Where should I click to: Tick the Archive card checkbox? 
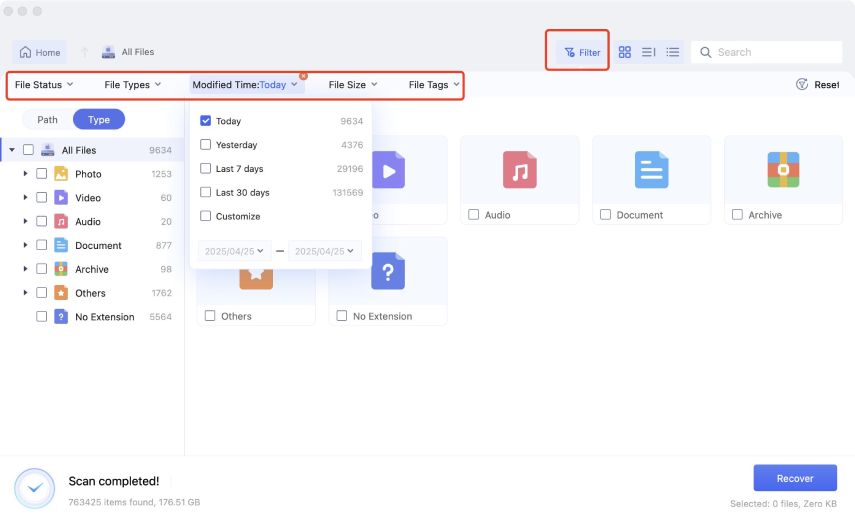tap(737, 214)
